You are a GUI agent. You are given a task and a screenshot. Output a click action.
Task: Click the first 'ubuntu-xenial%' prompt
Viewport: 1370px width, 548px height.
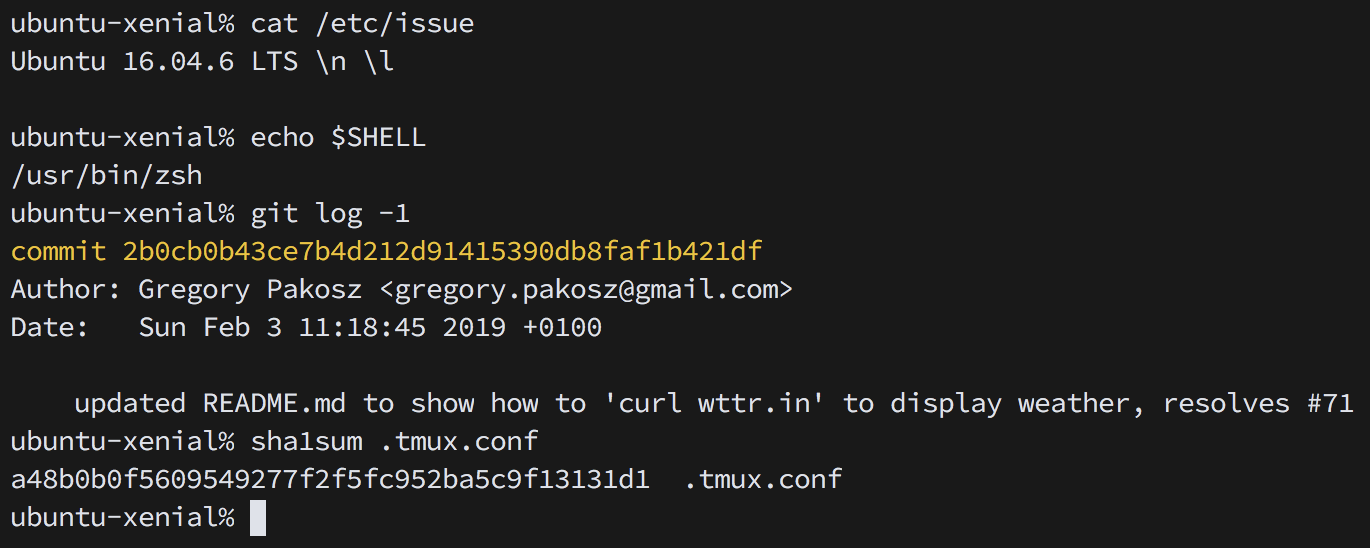tap(122, 23)
